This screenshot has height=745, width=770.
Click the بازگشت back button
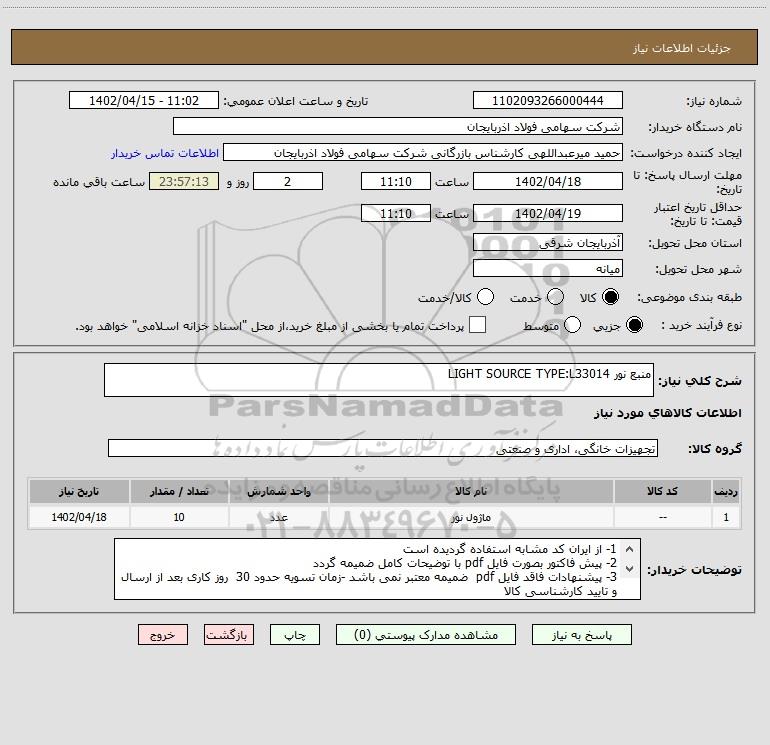229,635
